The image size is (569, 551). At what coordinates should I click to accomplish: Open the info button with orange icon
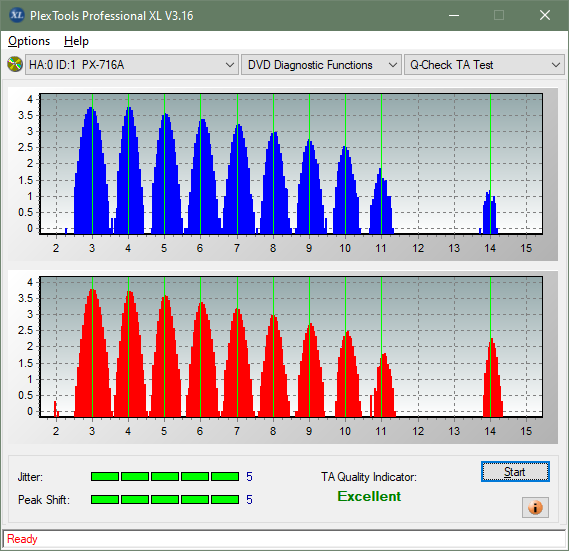point(535,507)
